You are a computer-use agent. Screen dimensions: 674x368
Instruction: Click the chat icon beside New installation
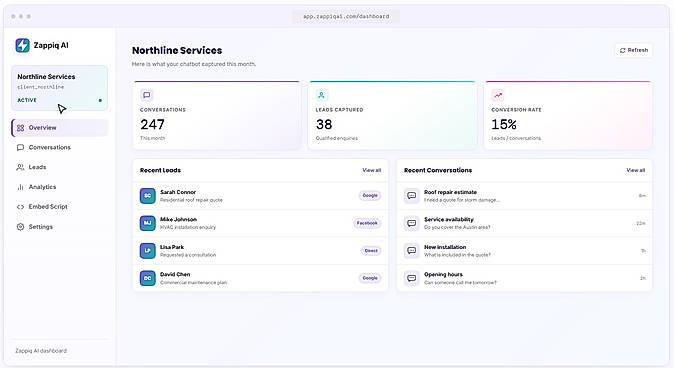point(411,251)
